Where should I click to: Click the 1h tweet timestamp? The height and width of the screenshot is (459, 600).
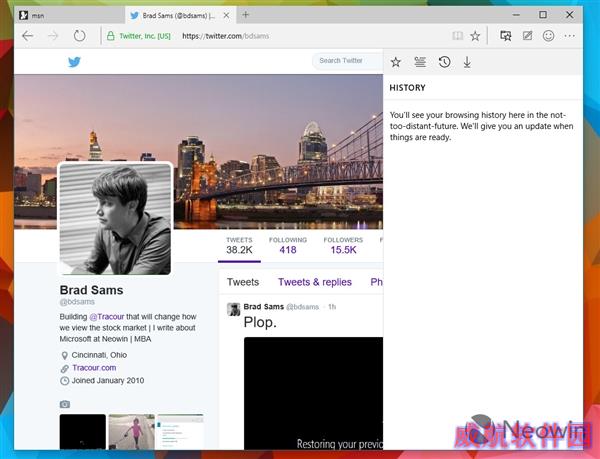332,307
